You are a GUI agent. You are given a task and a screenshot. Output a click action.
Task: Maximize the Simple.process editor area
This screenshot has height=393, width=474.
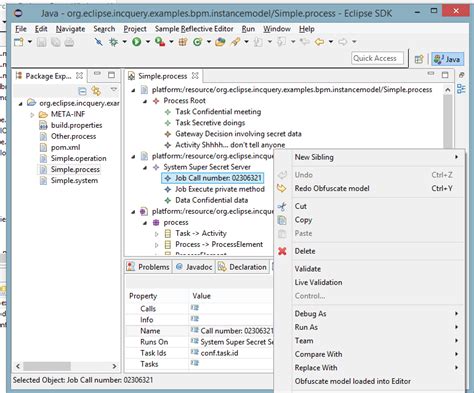[445, 75]
